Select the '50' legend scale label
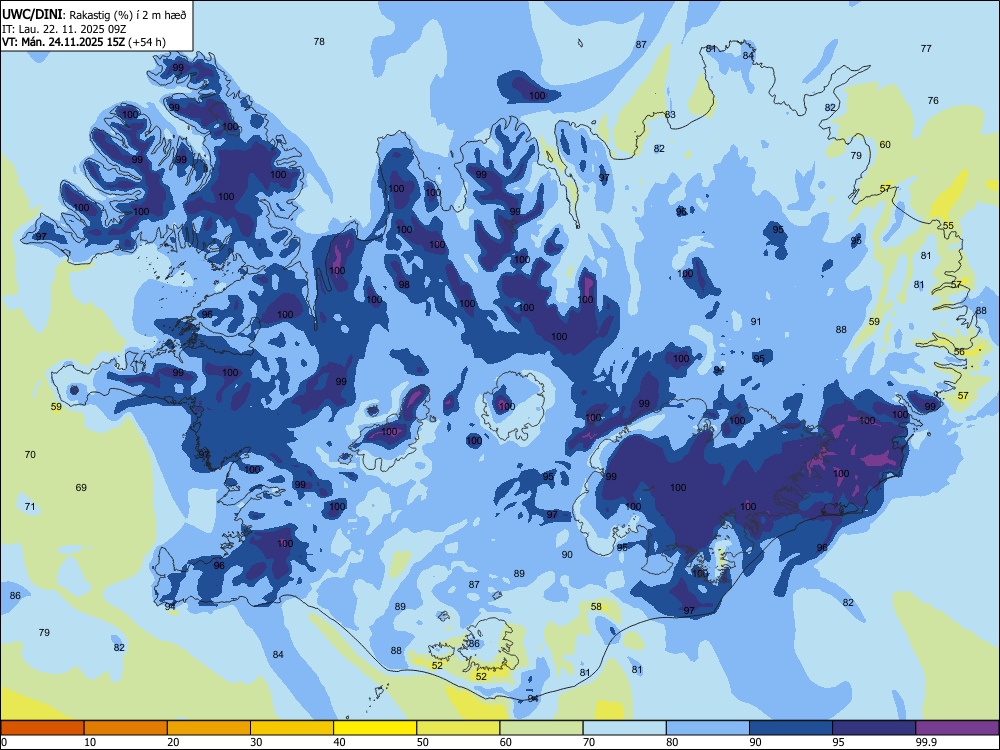The image size is (1000, 750). pos(423,742)
